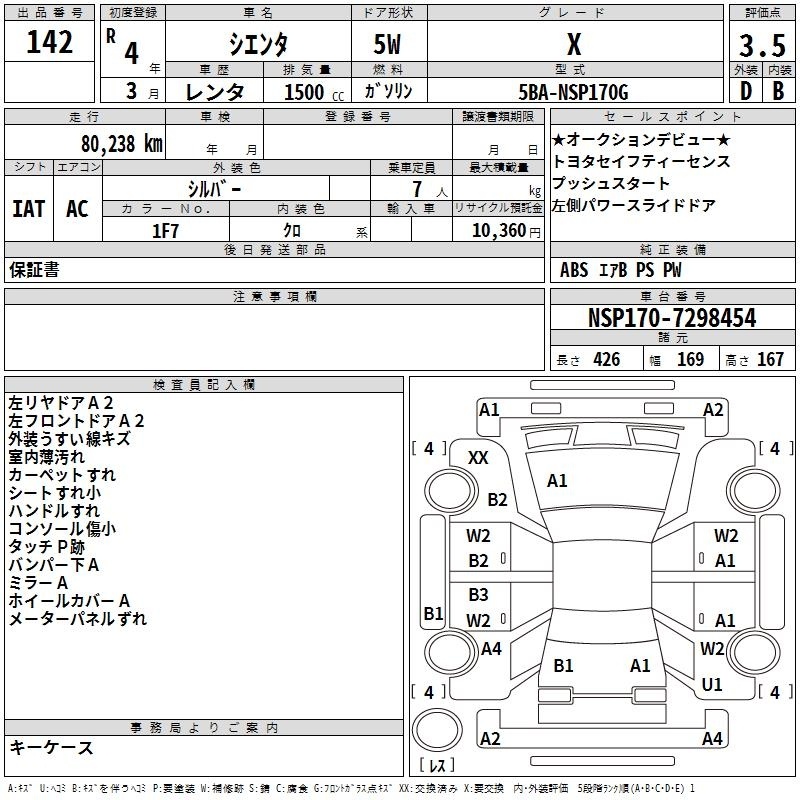This screenshot has width=800, height=800.
Task: Select the exterior color シルバー
Action: tap(214, 189)
